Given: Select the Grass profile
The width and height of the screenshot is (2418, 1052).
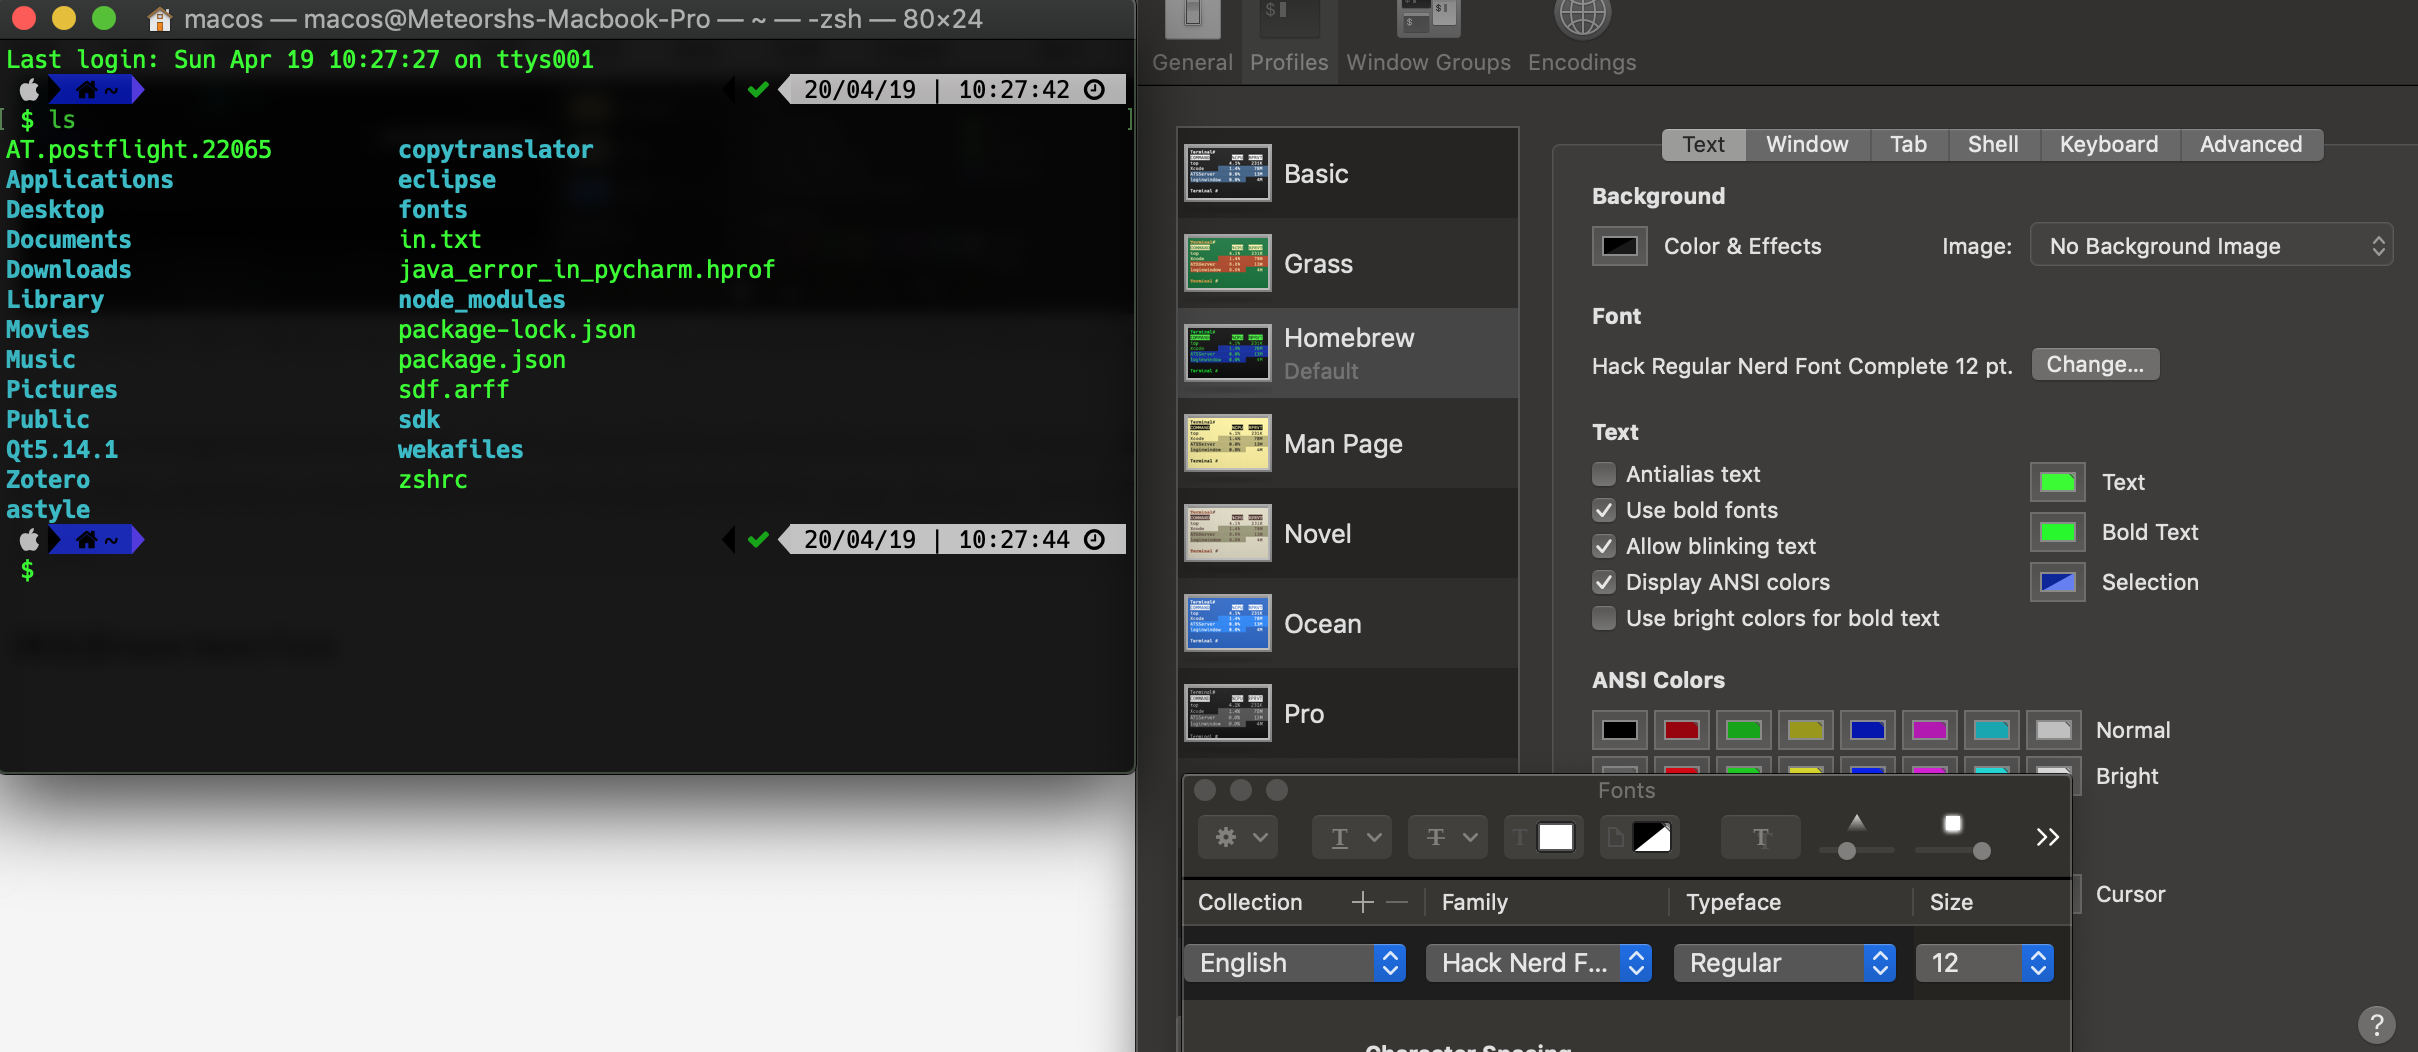Looking at the screenshot, I should pyautogui.click(x=1348, y=263).
